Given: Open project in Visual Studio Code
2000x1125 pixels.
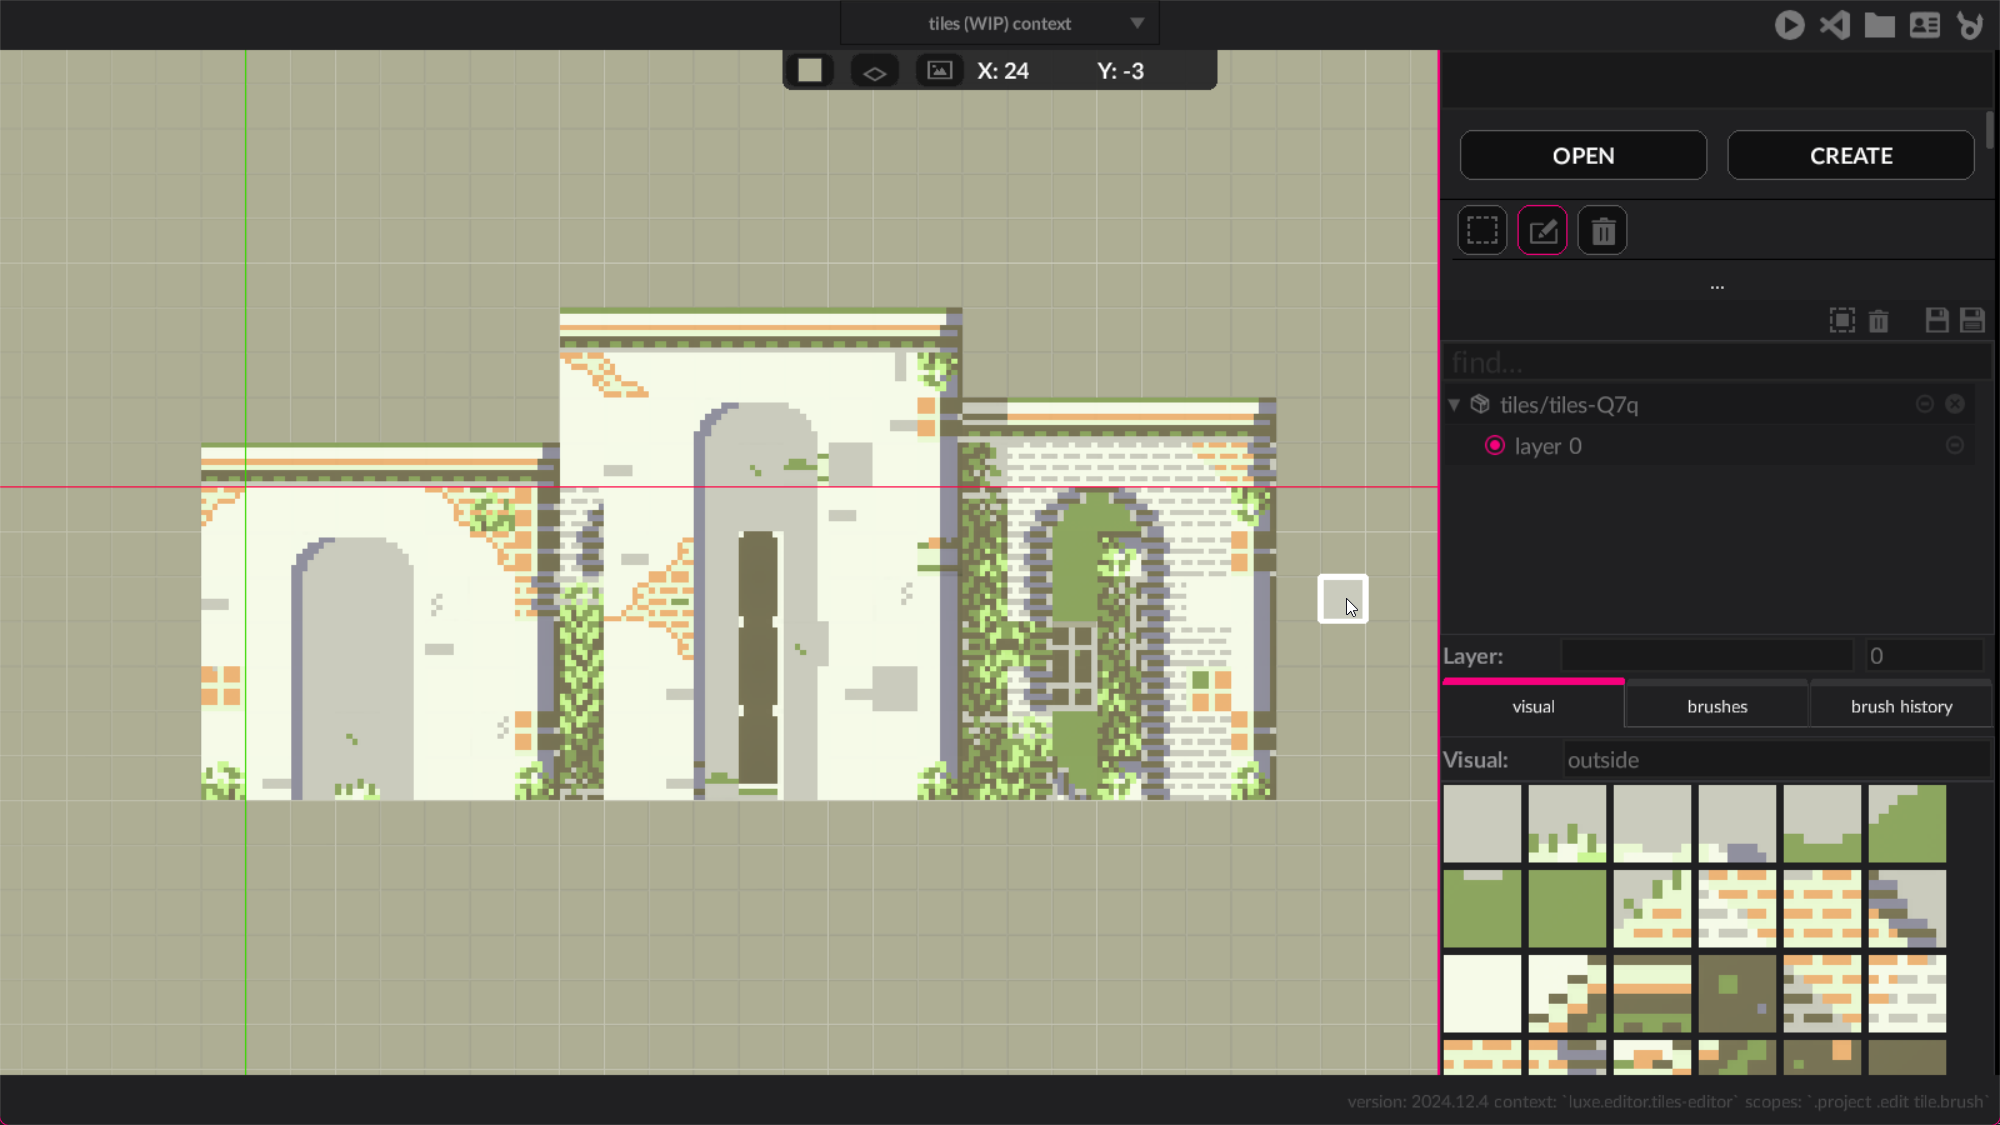Looking at the screenshot, I should pos(1835,25).
